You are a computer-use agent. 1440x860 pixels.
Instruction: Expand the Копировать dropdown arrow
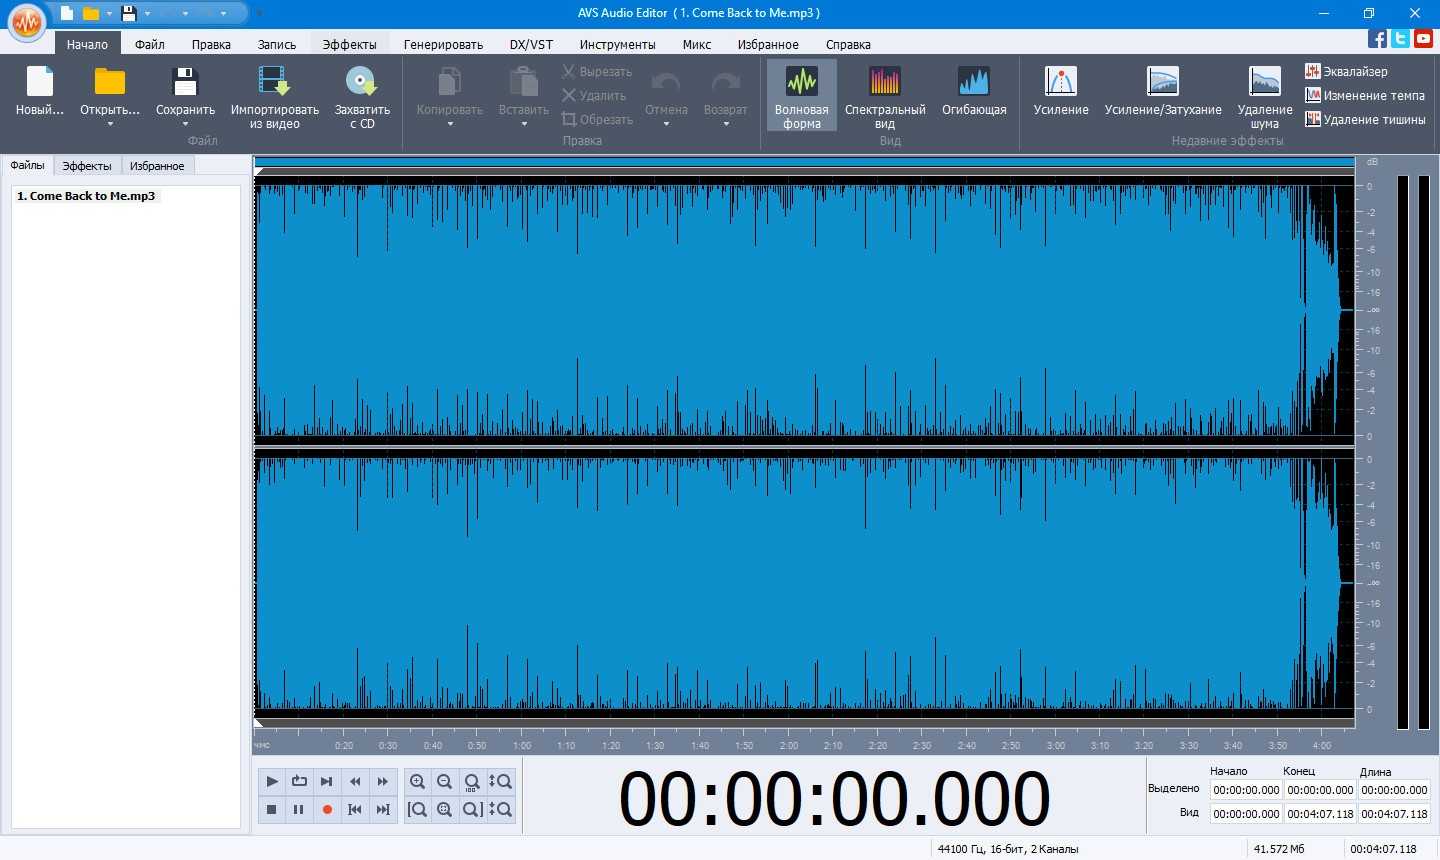tap(450, 124)
